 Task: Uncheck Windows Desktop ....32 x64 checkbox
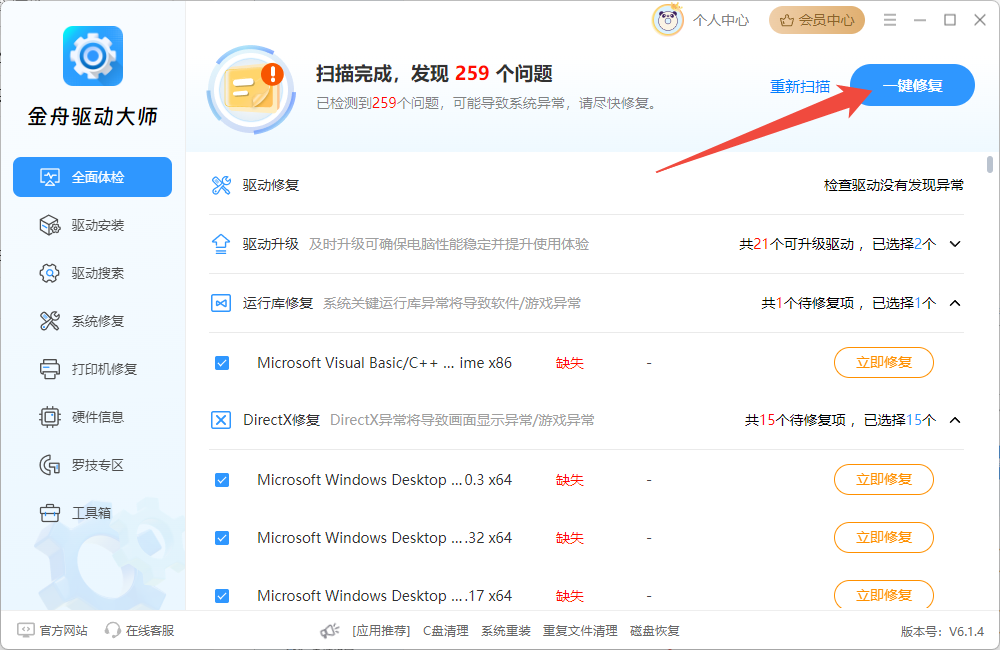point(222,538)
